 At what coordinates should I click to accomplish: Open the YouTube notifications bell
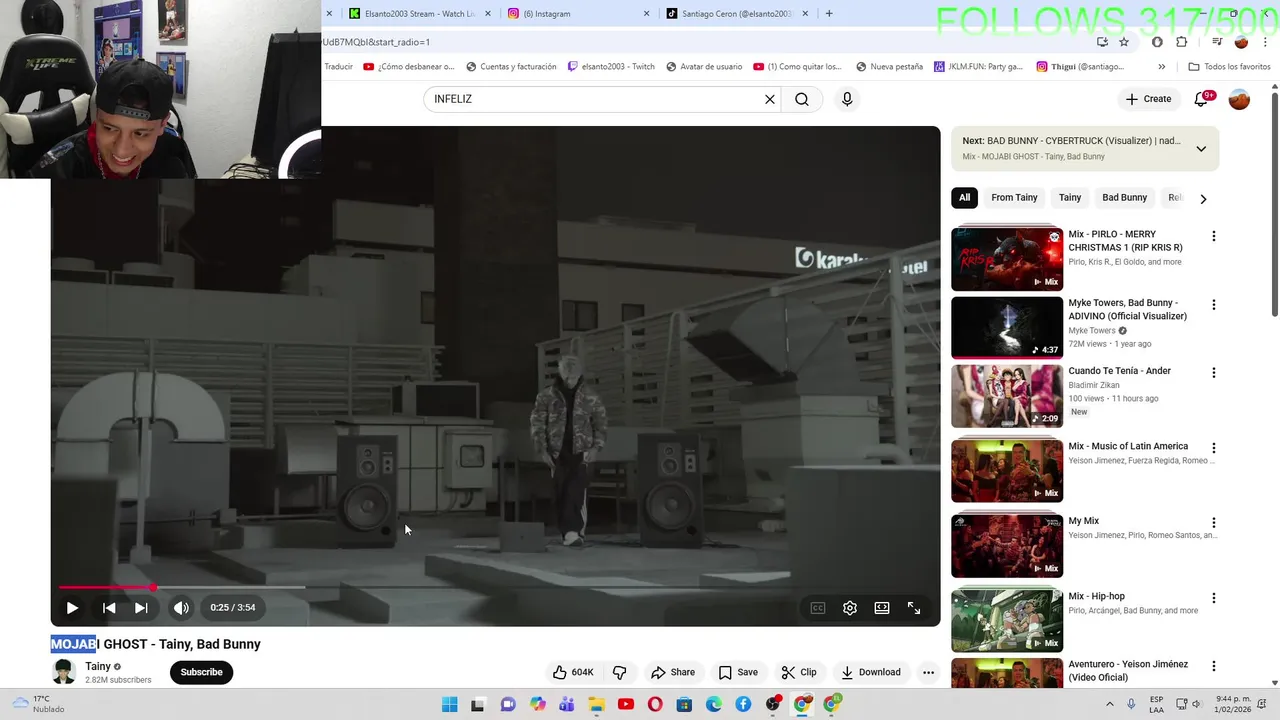click(1202, 99)
